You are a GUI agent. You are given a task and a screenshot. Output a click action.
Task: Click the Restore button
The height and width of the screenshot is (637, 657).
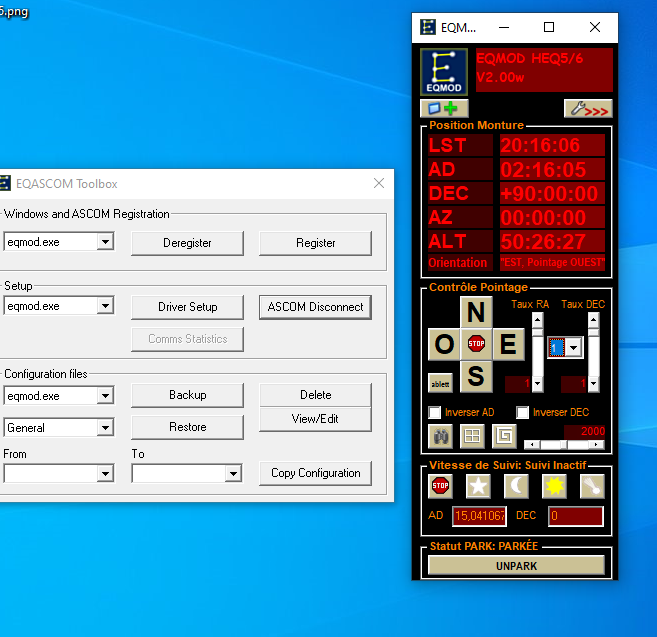coord(187,427)
